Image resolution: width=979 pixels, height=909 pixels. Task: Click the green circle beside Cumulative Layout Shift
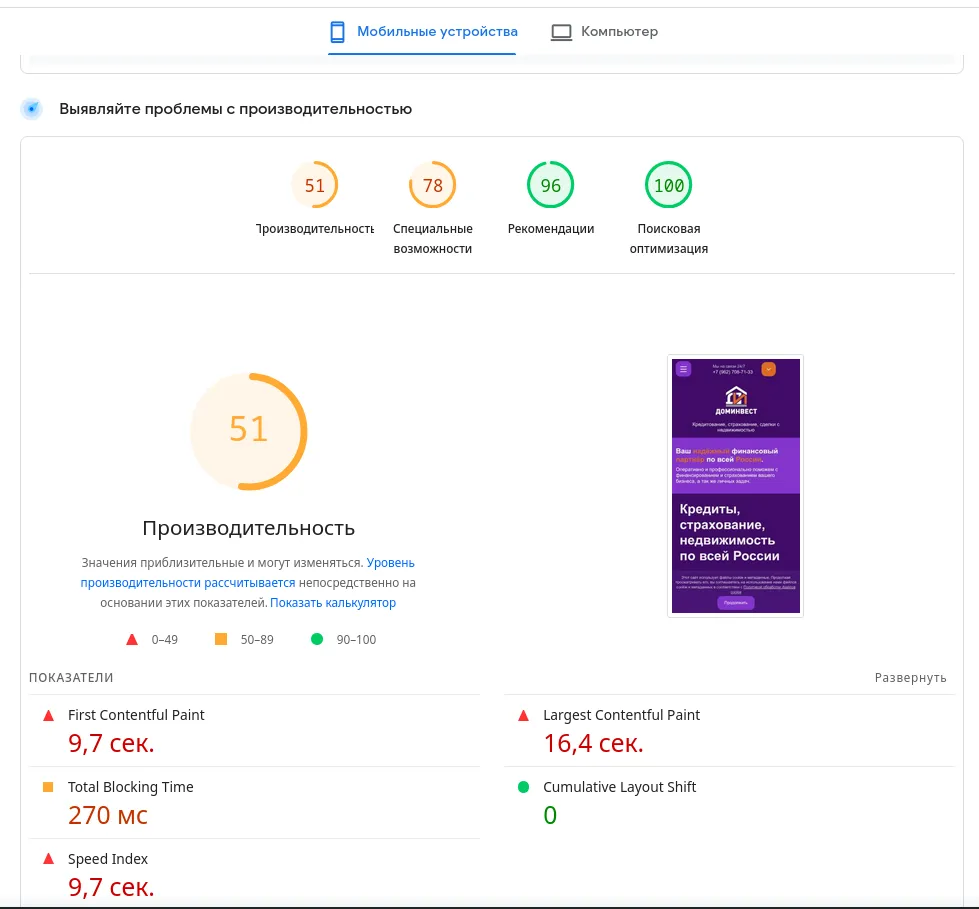point(523,787)
